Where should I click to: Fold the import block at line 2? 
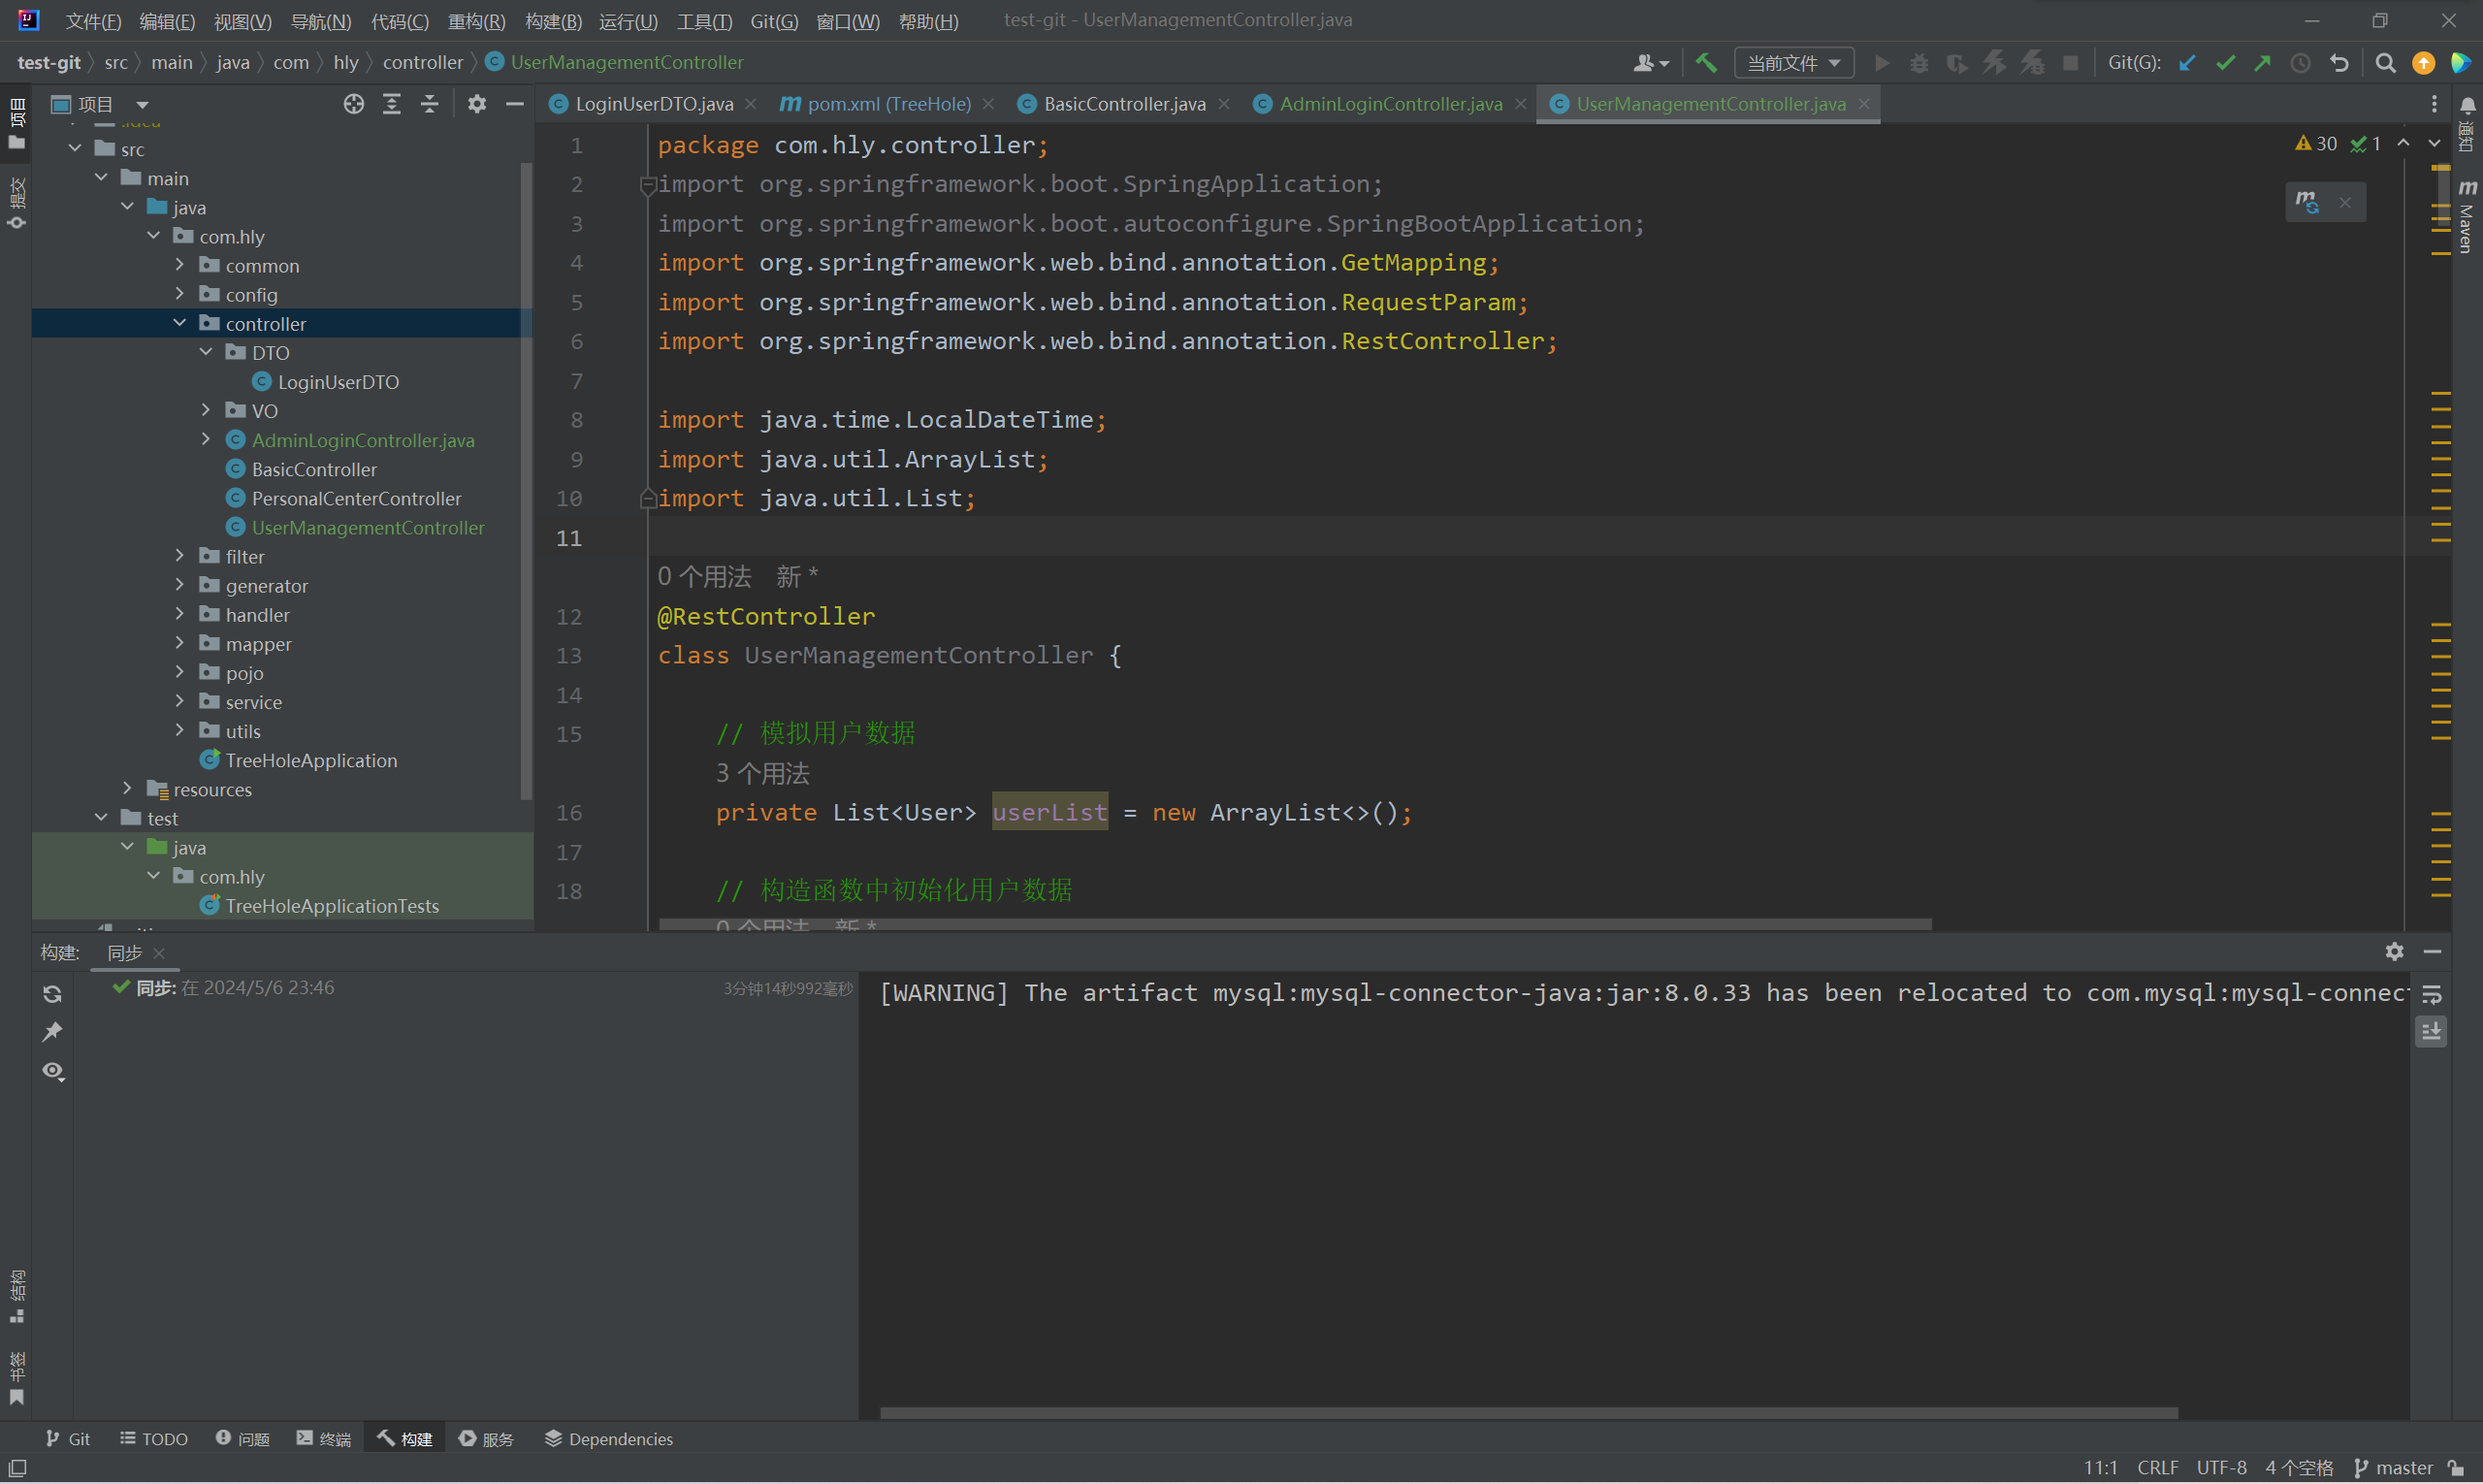[647, 184]
